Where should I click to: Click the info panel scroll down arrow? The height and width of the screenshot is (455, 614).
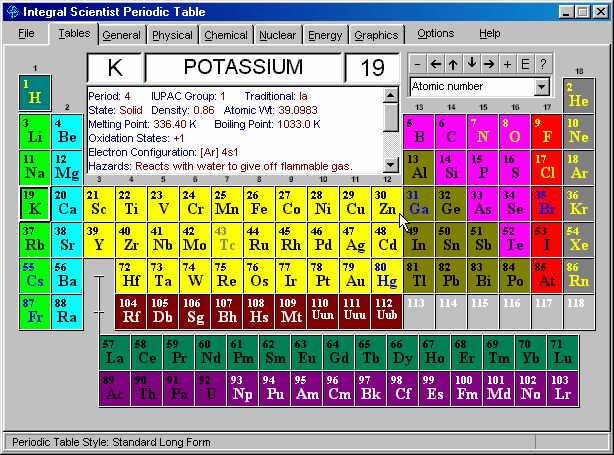390,165
